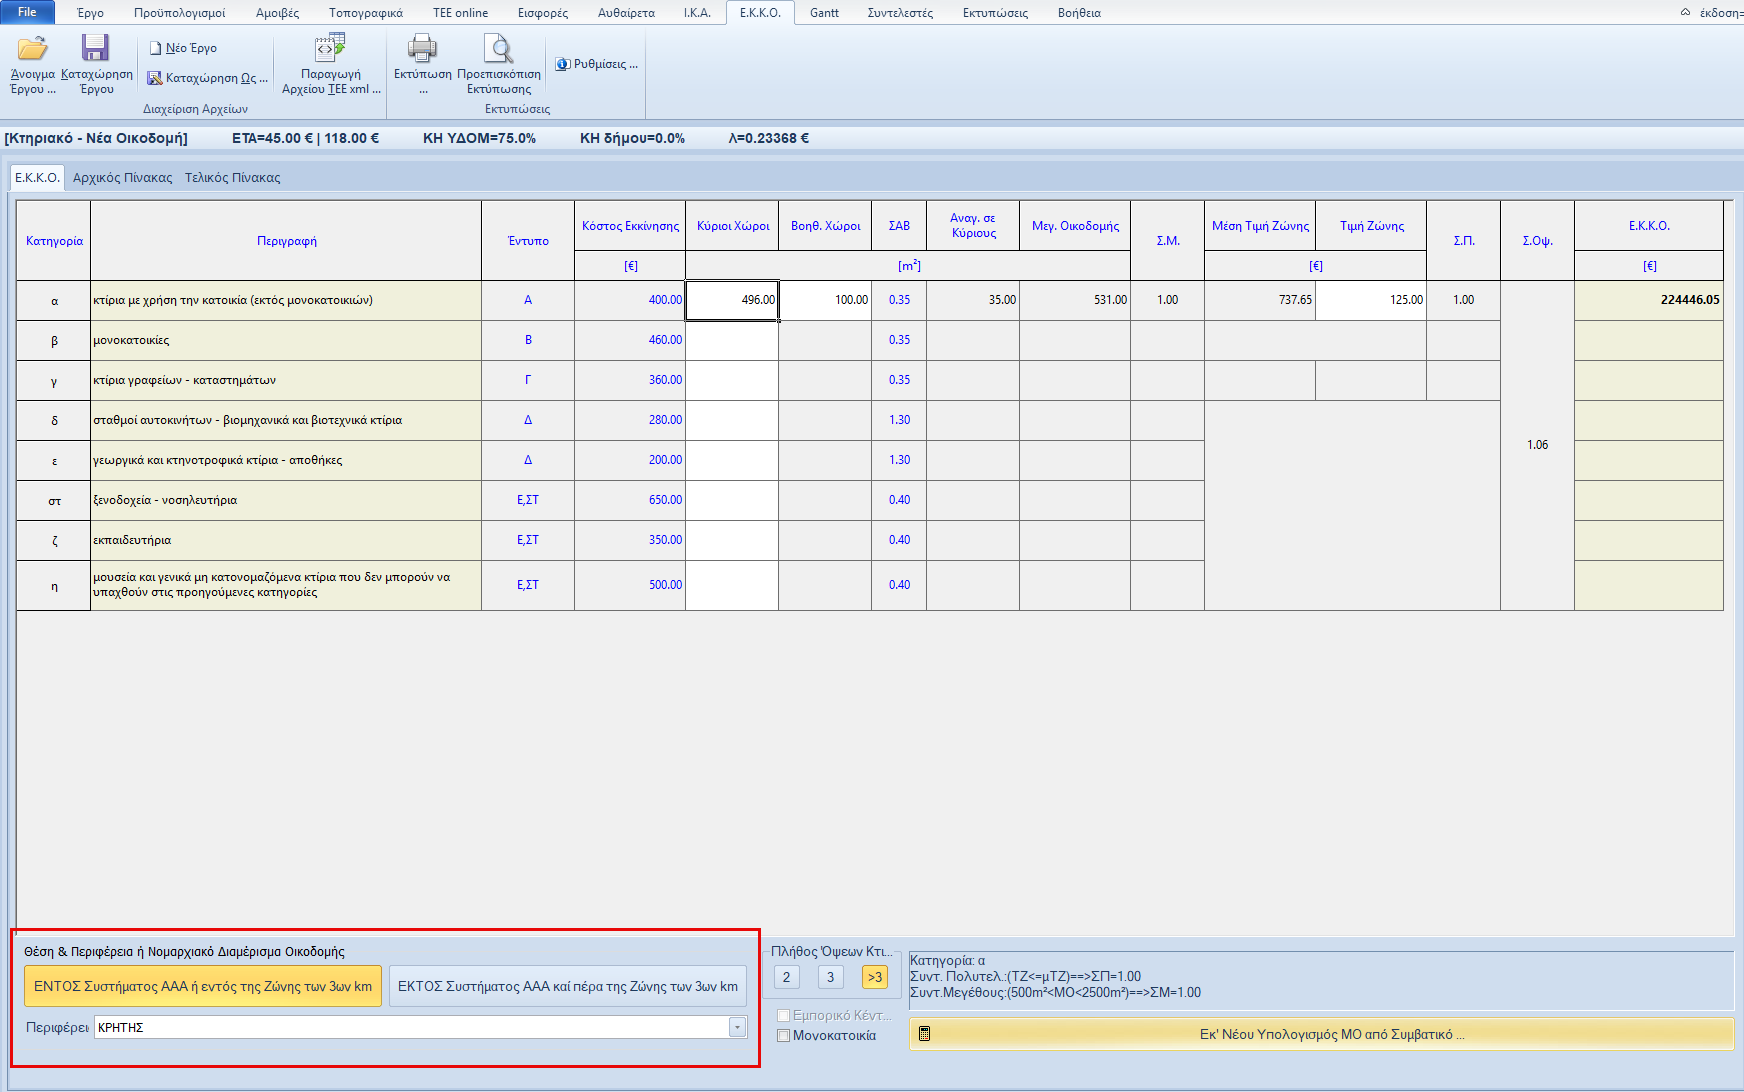The image size is (1744, 1092).
Task: Choose 2 building facades
Action: click(786, 977)
